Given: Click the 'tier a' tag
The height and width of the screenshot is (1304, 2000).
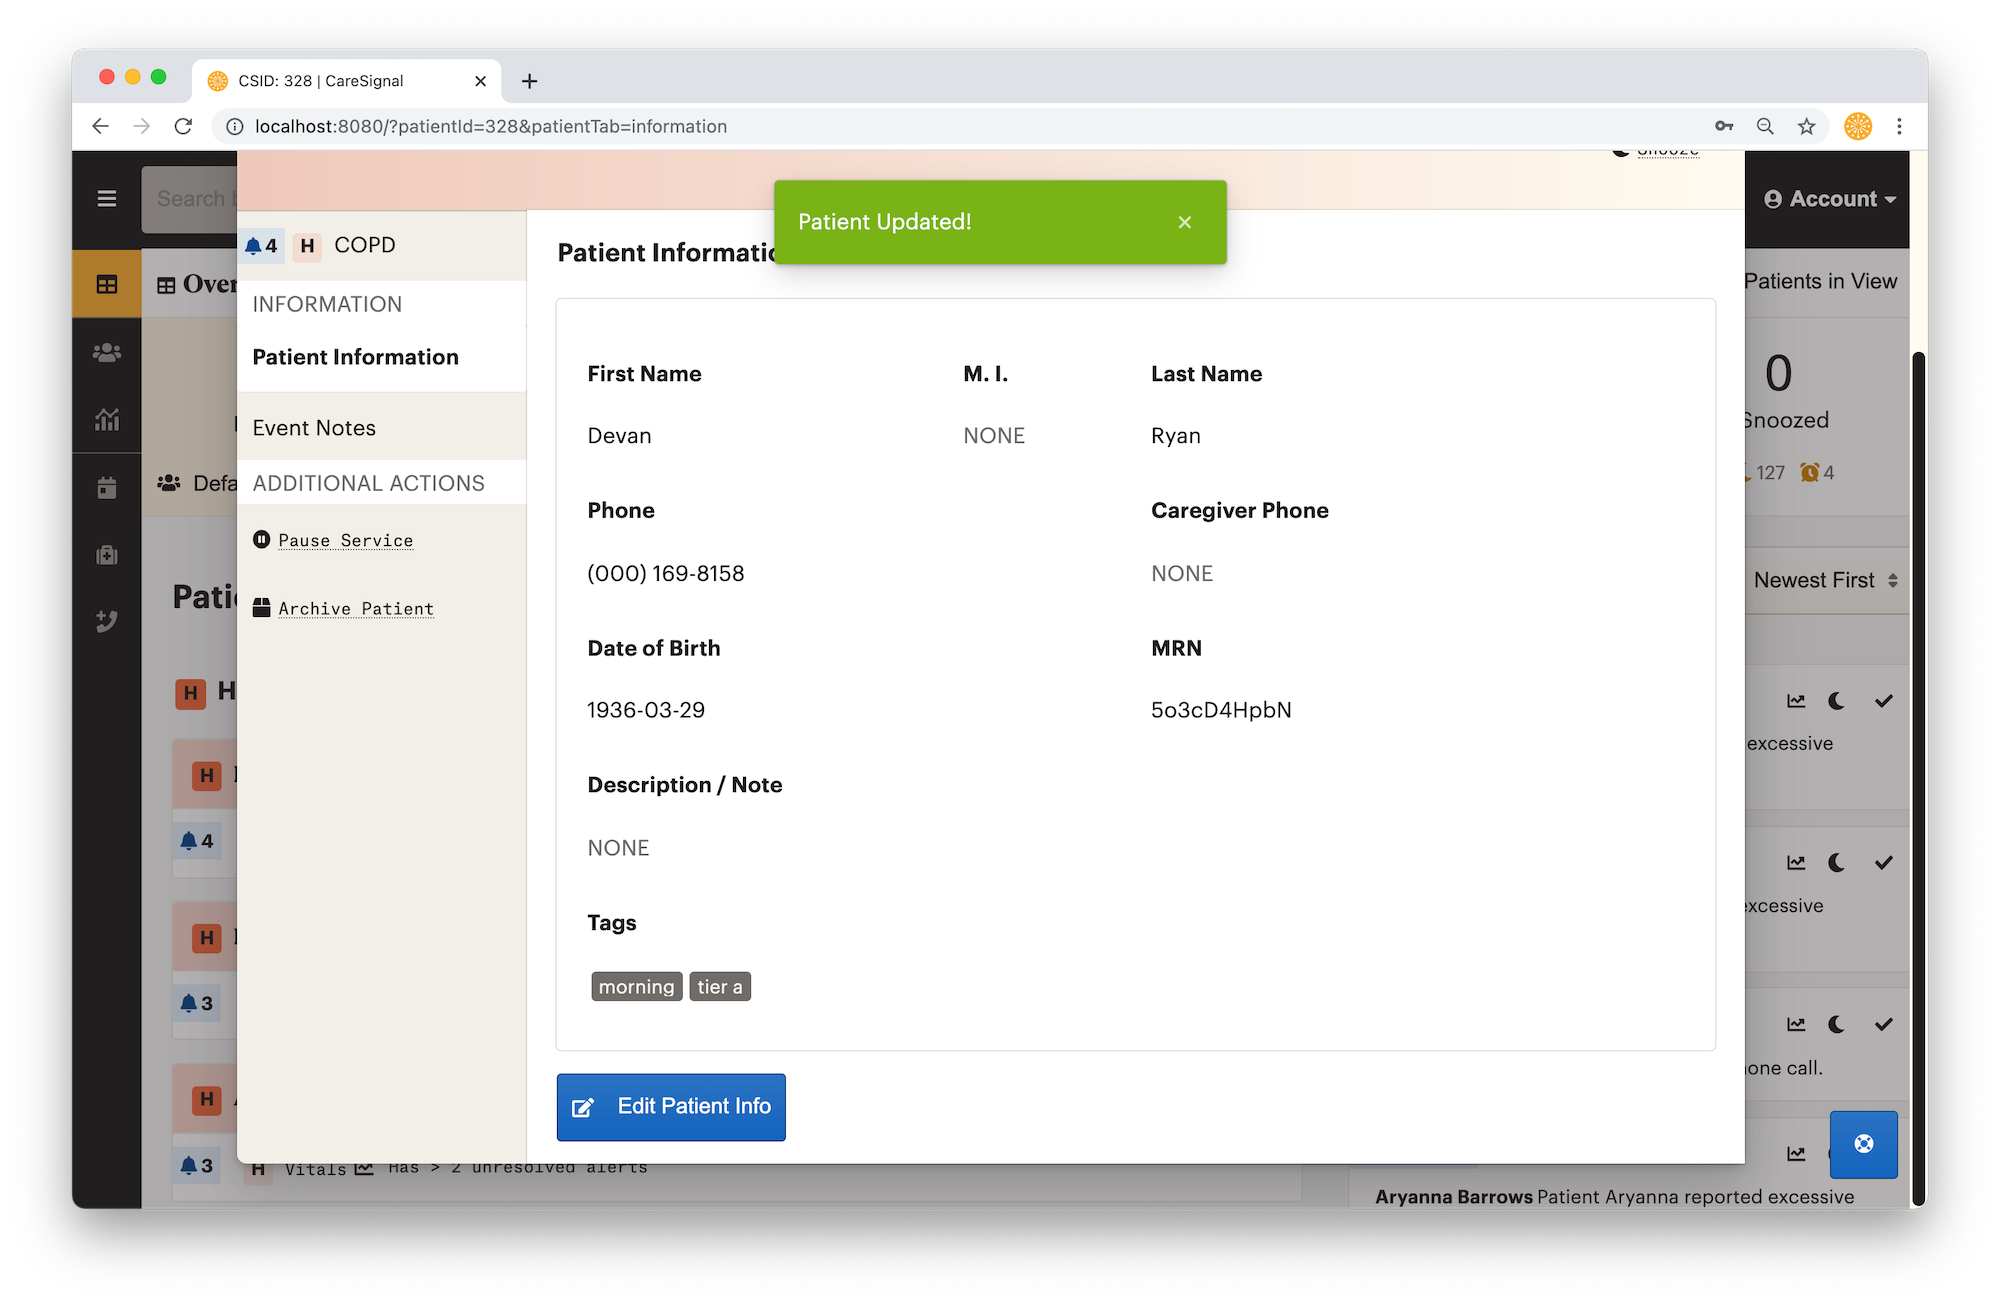Looking at the screenshot, I should click(720, 987).
